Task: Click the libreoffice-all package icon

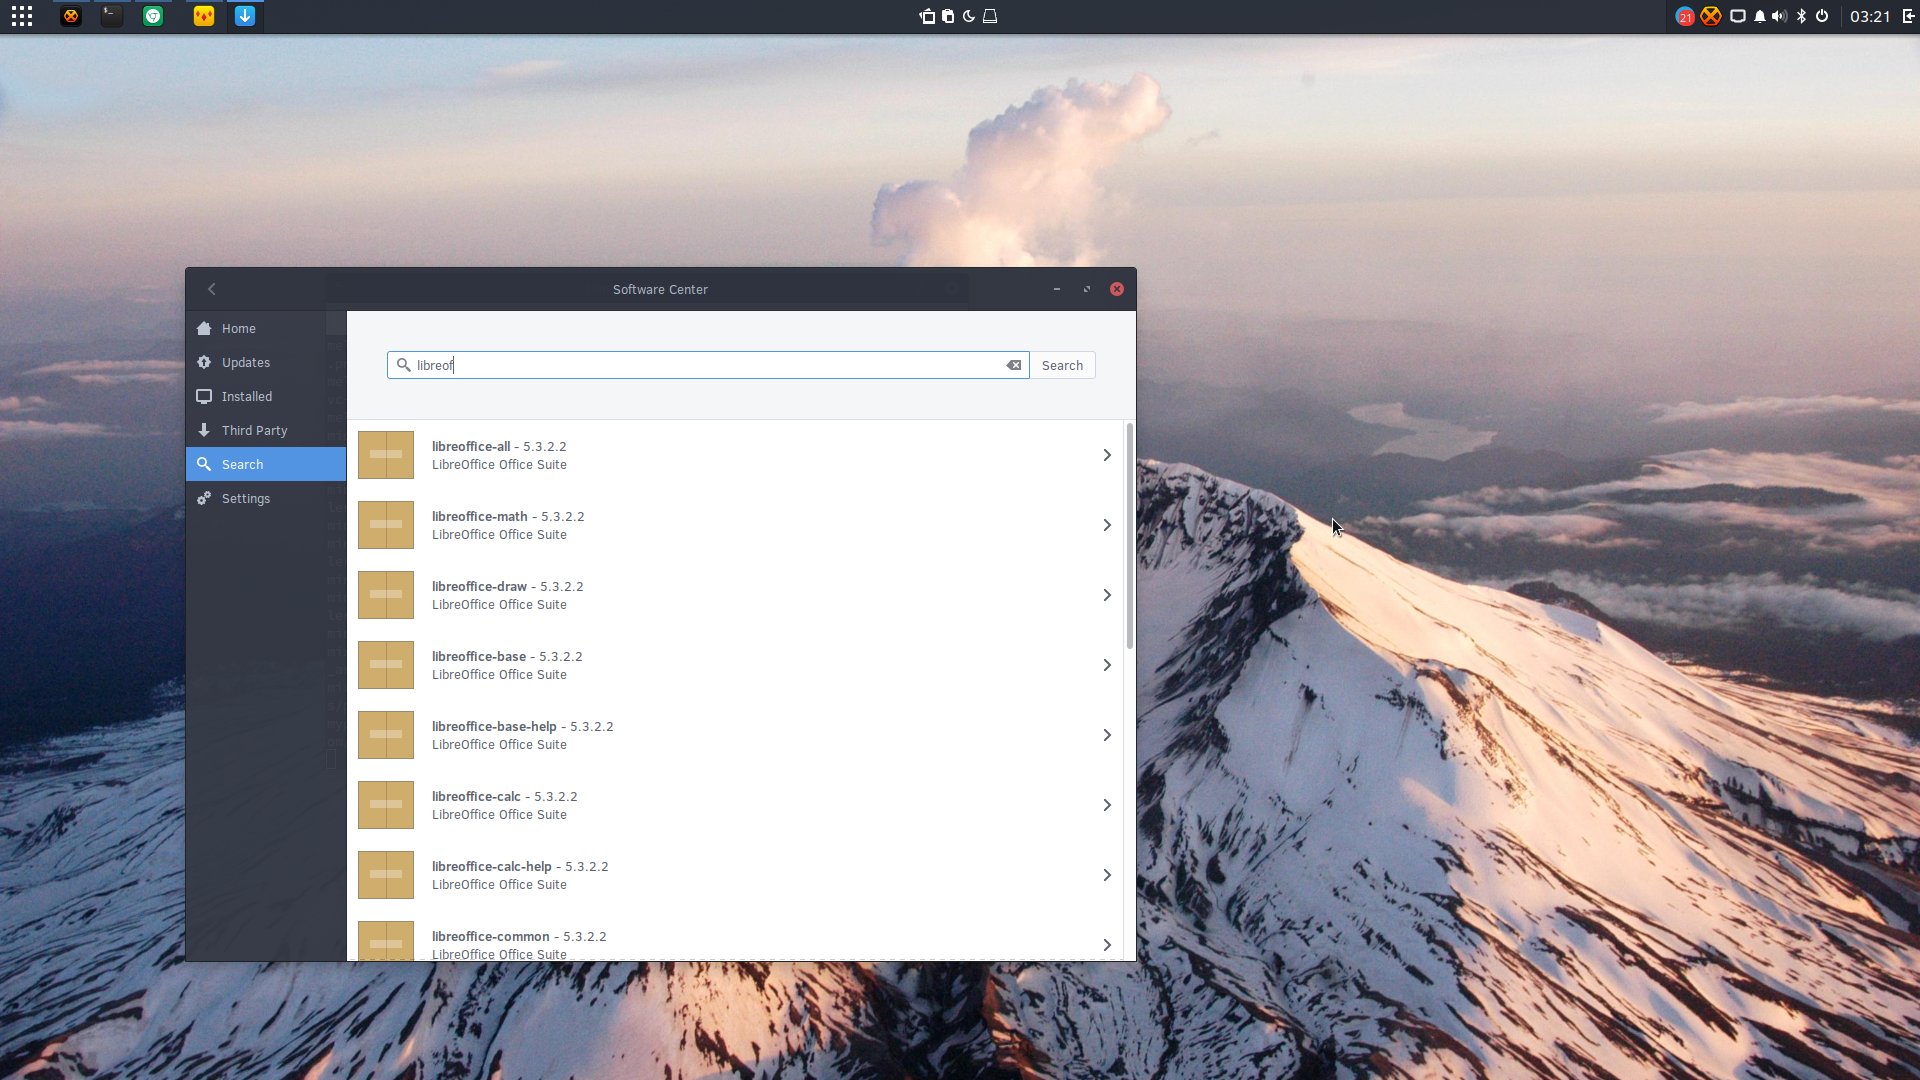Action: pos(386,455)
